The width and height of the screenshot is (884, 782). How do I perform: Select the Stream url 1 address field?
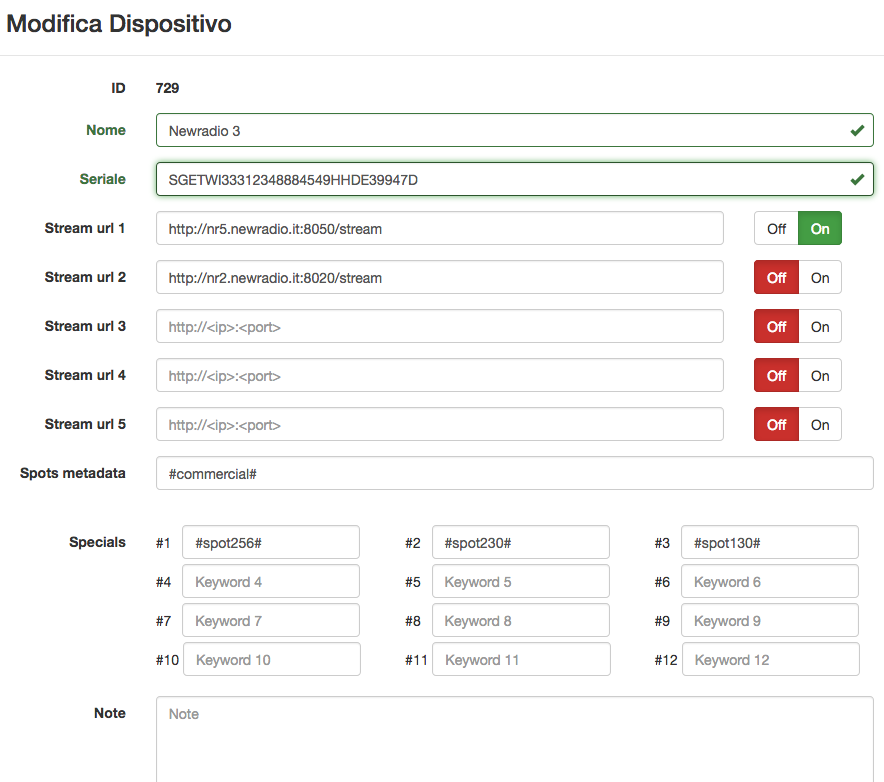click(440, 228)
